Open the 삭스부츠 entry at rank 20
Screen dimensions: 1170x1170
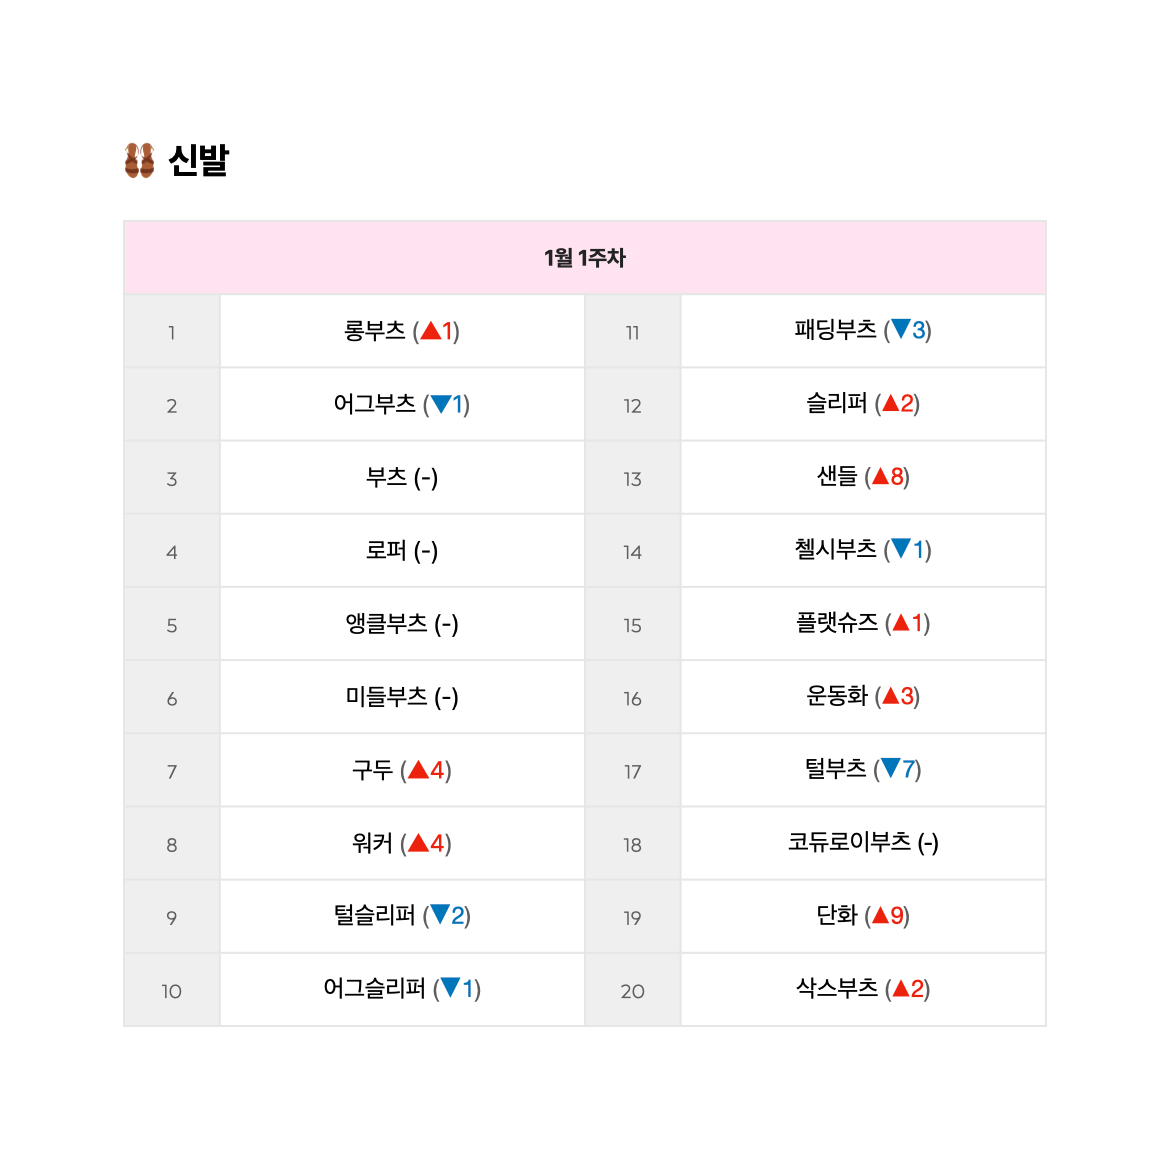coord(863,989)
